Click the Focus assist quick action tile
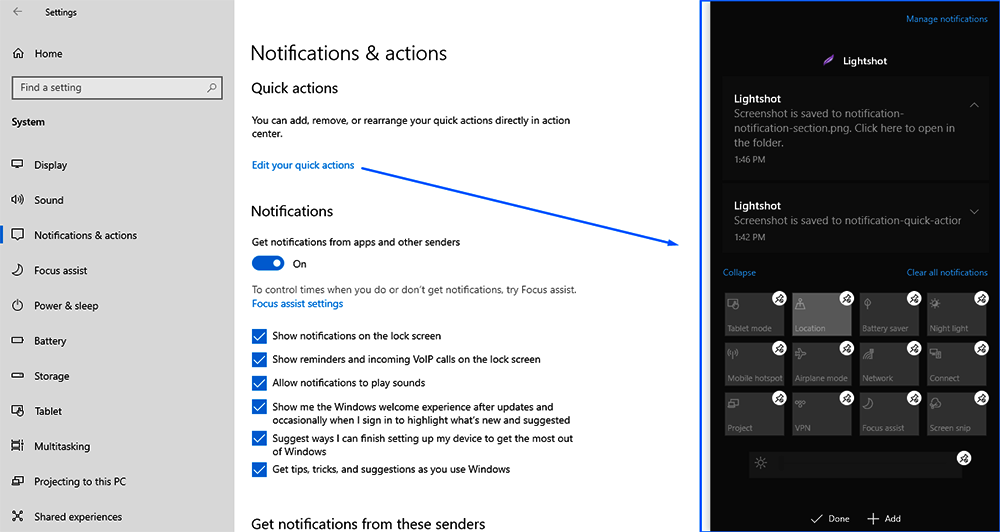Screen dimensions: 1000x532 pos(889,414)
